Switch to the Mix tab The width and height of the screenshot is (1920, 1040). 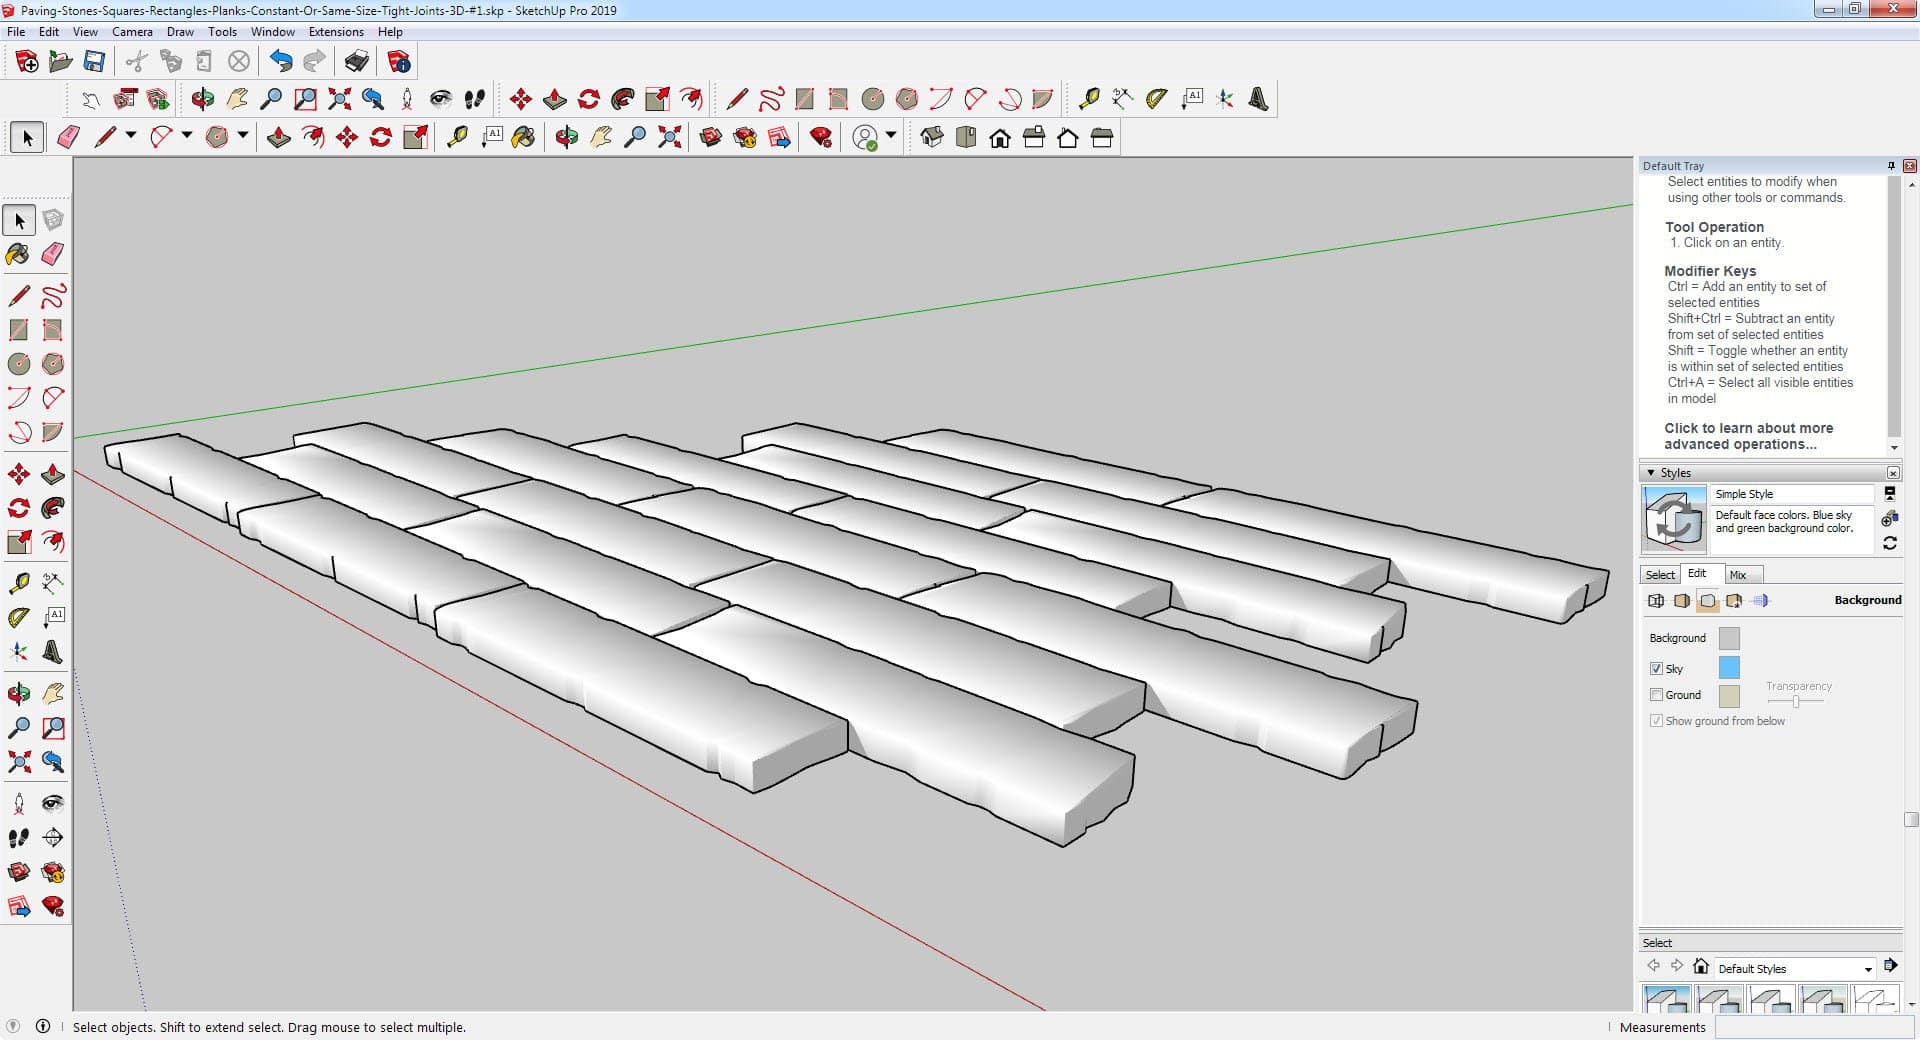tap(1738, 575)
